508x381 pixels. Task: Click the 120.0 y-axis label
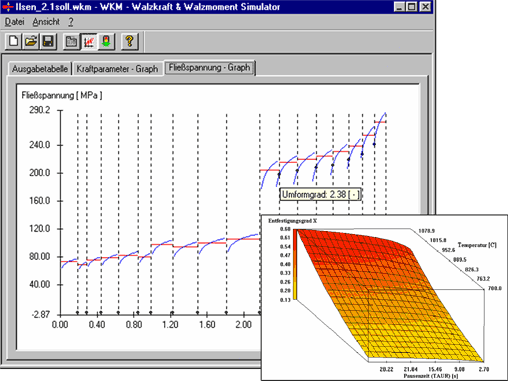pos(39,229)
